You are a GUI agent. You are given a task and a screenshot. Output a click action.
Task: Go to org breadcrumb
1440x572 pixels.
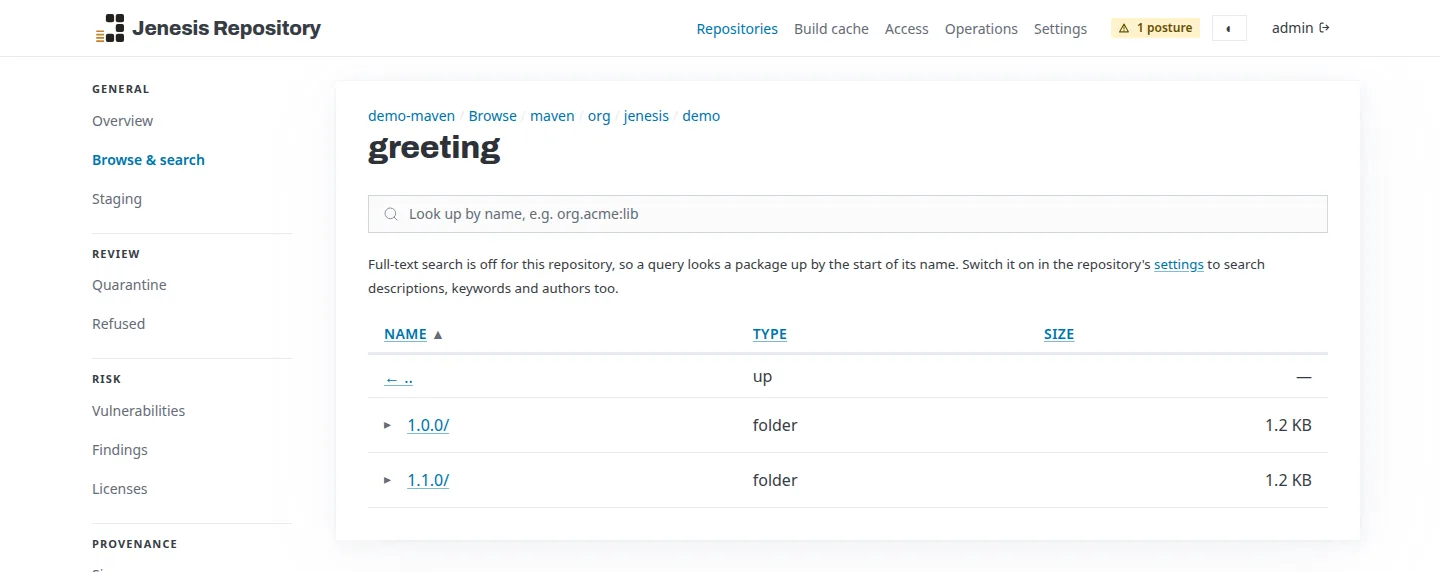(599, 116)
